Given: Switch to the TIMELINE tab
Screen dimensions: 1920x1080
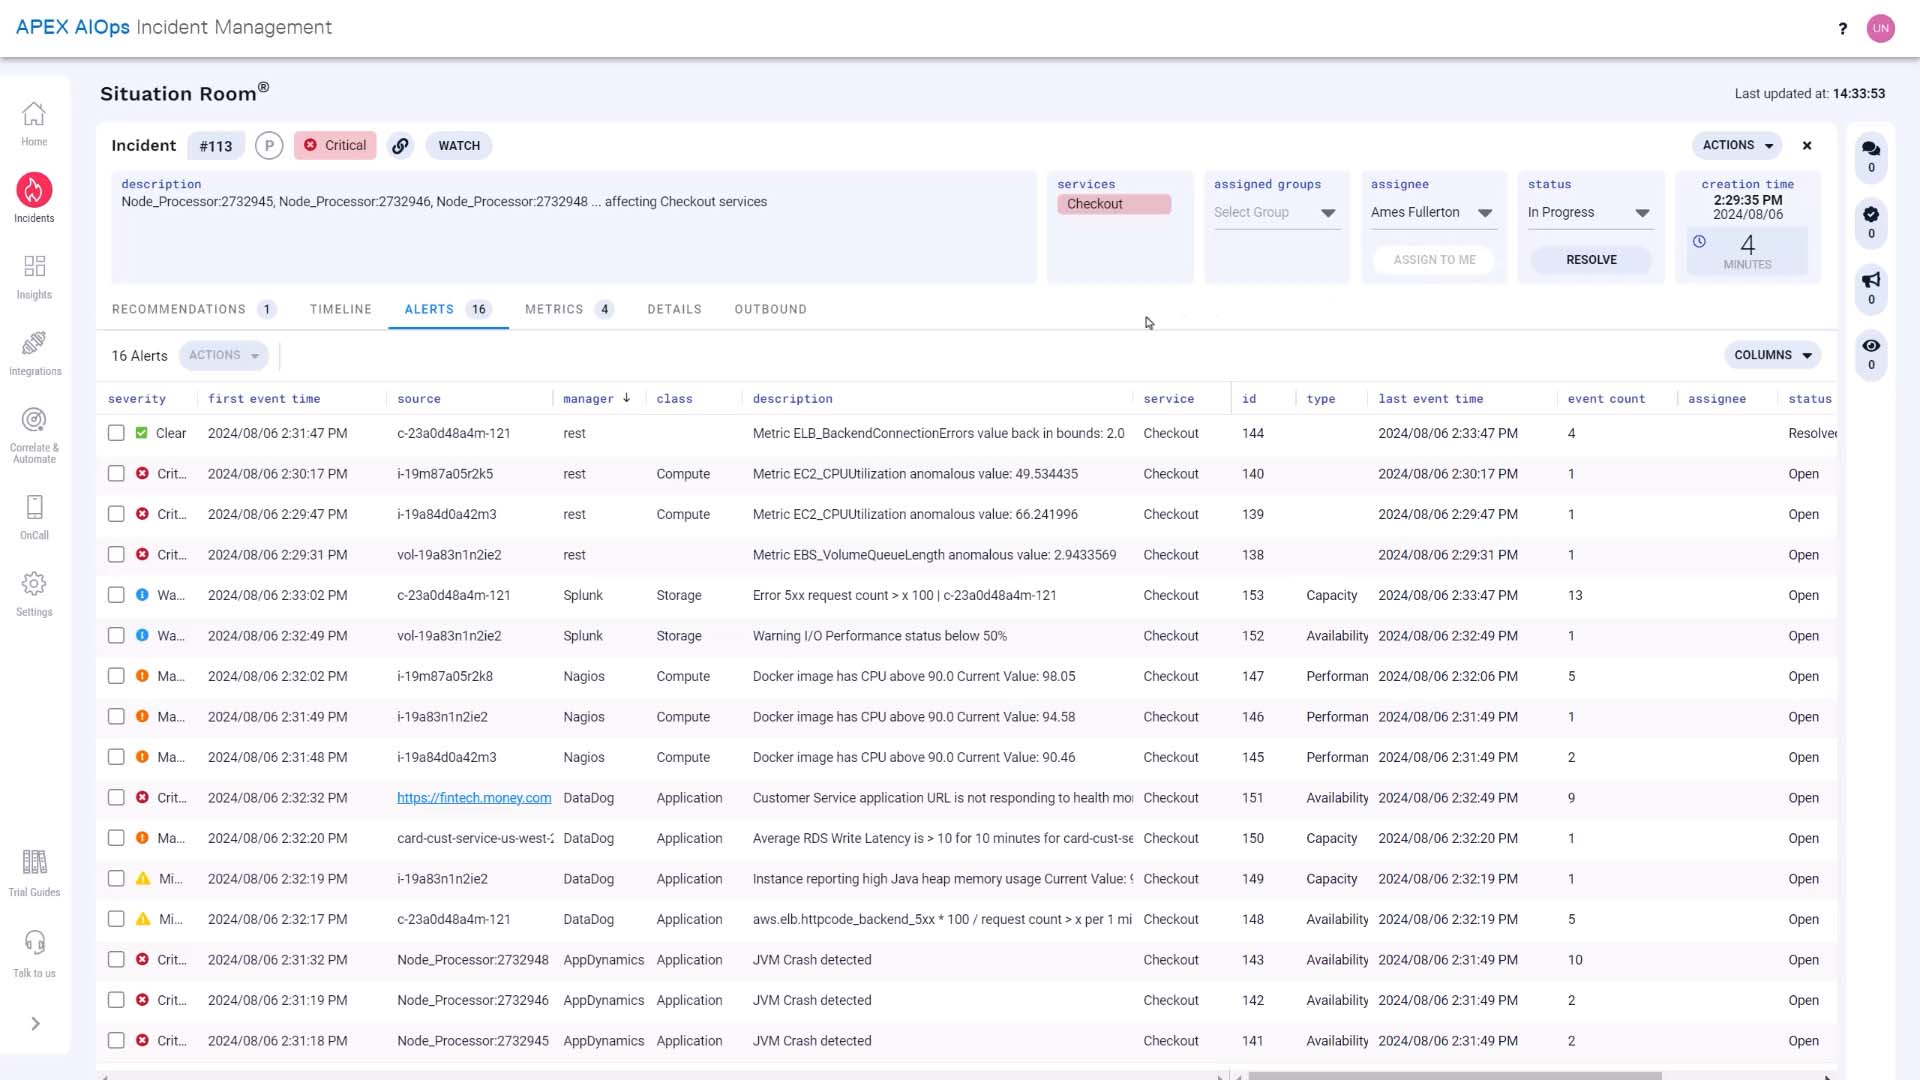Looking at the screenshot, I should [x=341, y=310].
